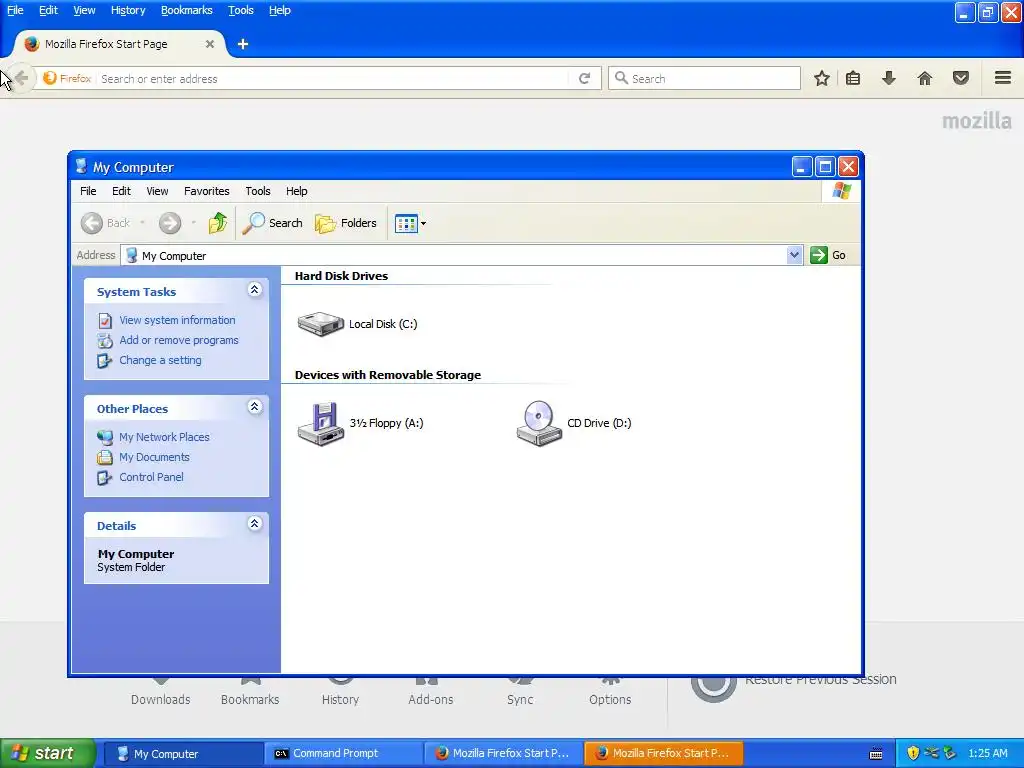This screenshot has width=1024, height=768.
Task: Open Firefox Bookmarks menu
Action: [x=187, y=10]
